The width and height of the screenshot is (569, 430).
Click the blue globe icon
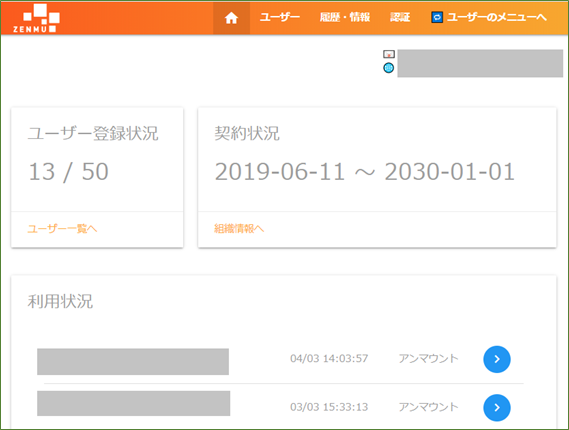[x=389, y=68]
